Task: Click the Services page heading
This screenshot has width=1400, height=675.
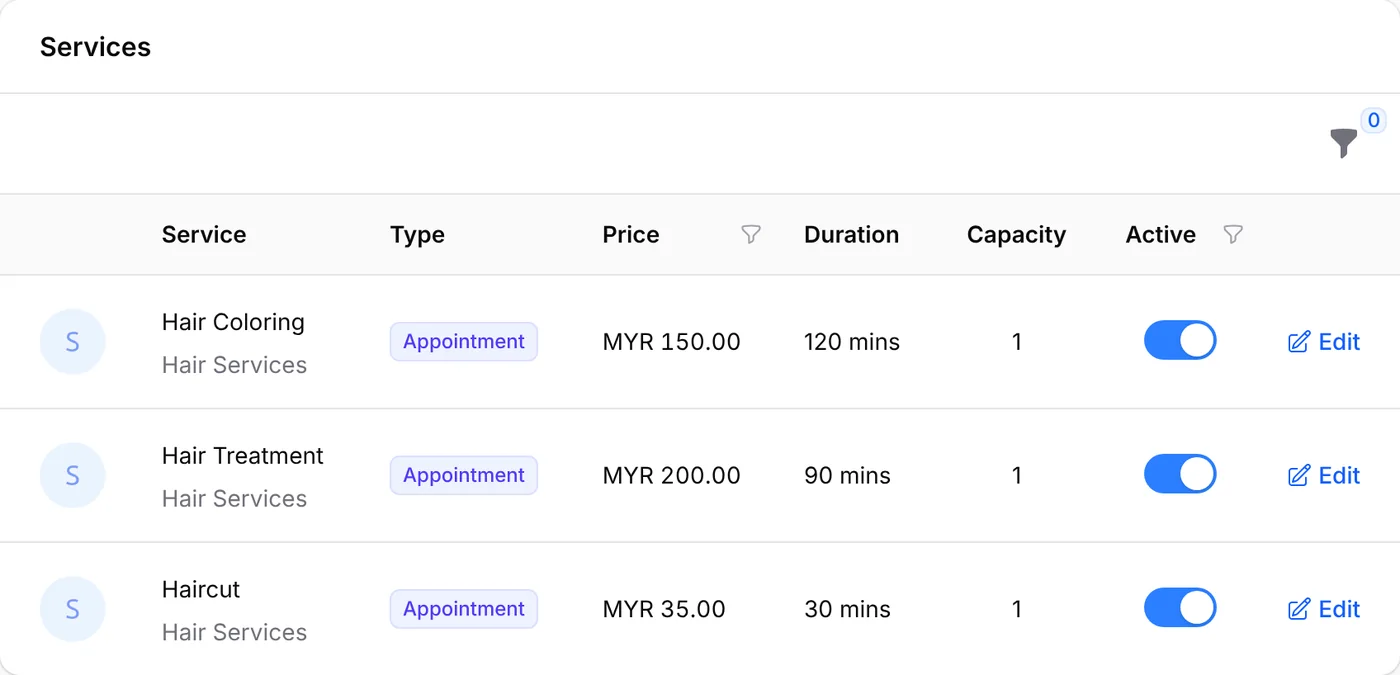Action: [x=95, y=47]
